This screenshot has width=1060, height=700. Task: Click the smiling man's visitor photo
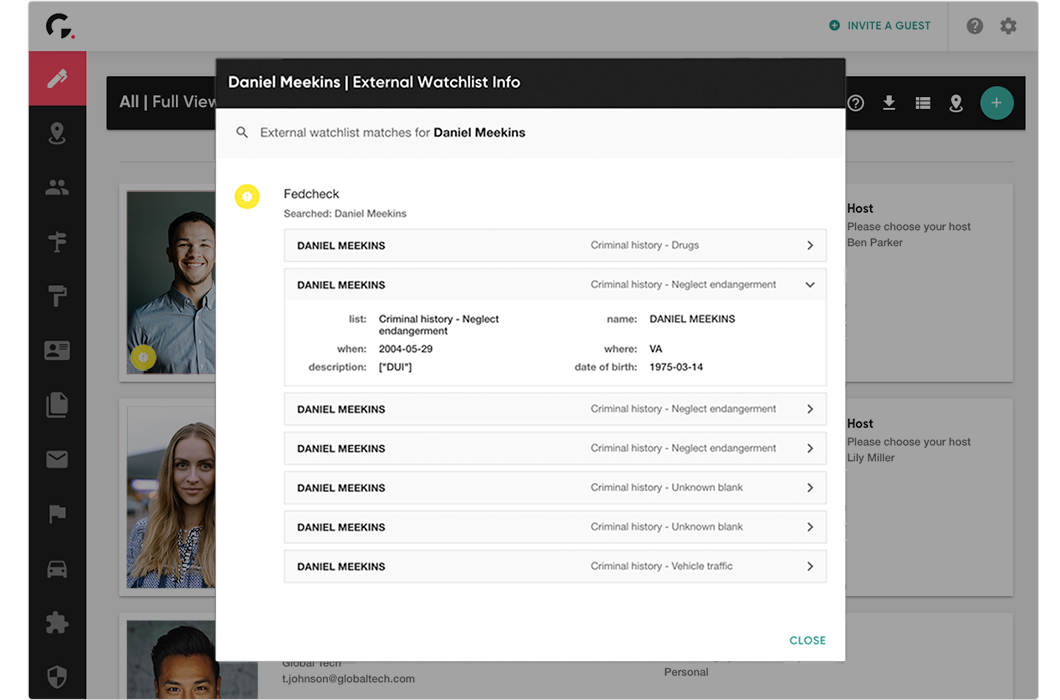171,282
